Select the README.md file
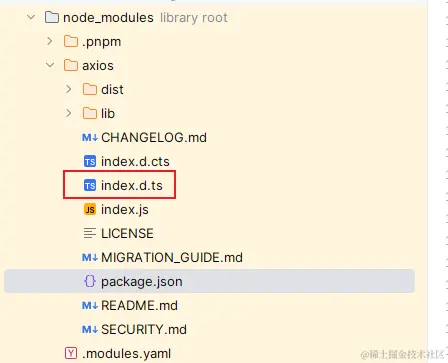This screenshot has width=448, height=363. click(x=139, y=305)
